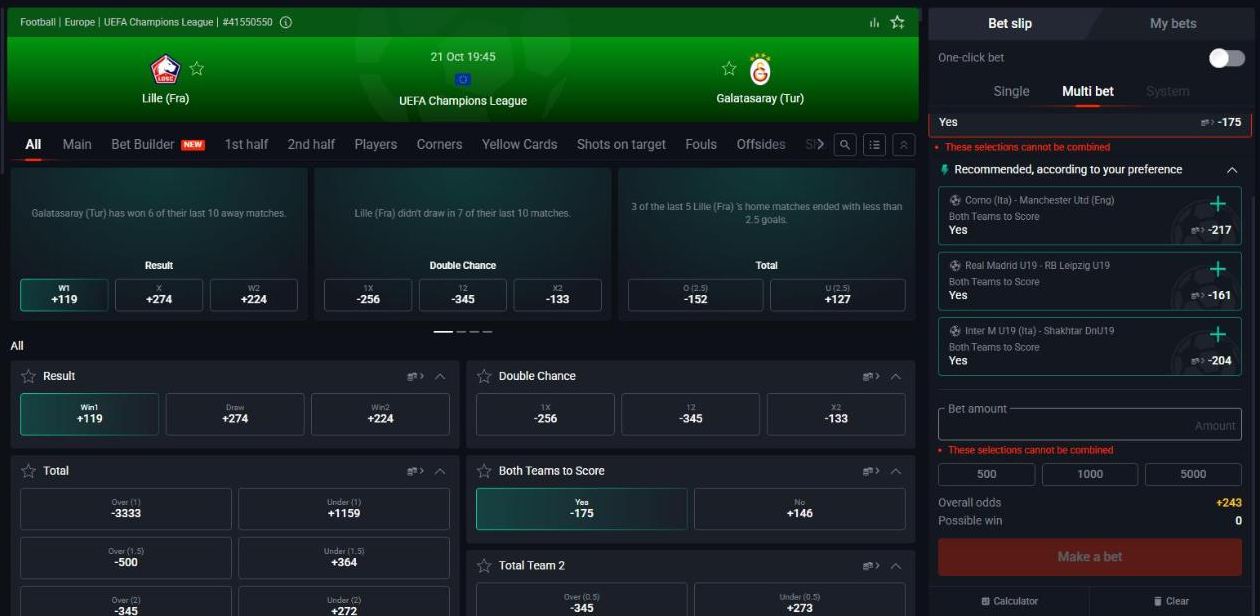The height and width of the screenshot is (616, 1260).
Task: Set quick bet amount 500
Action: coord(986,474)
